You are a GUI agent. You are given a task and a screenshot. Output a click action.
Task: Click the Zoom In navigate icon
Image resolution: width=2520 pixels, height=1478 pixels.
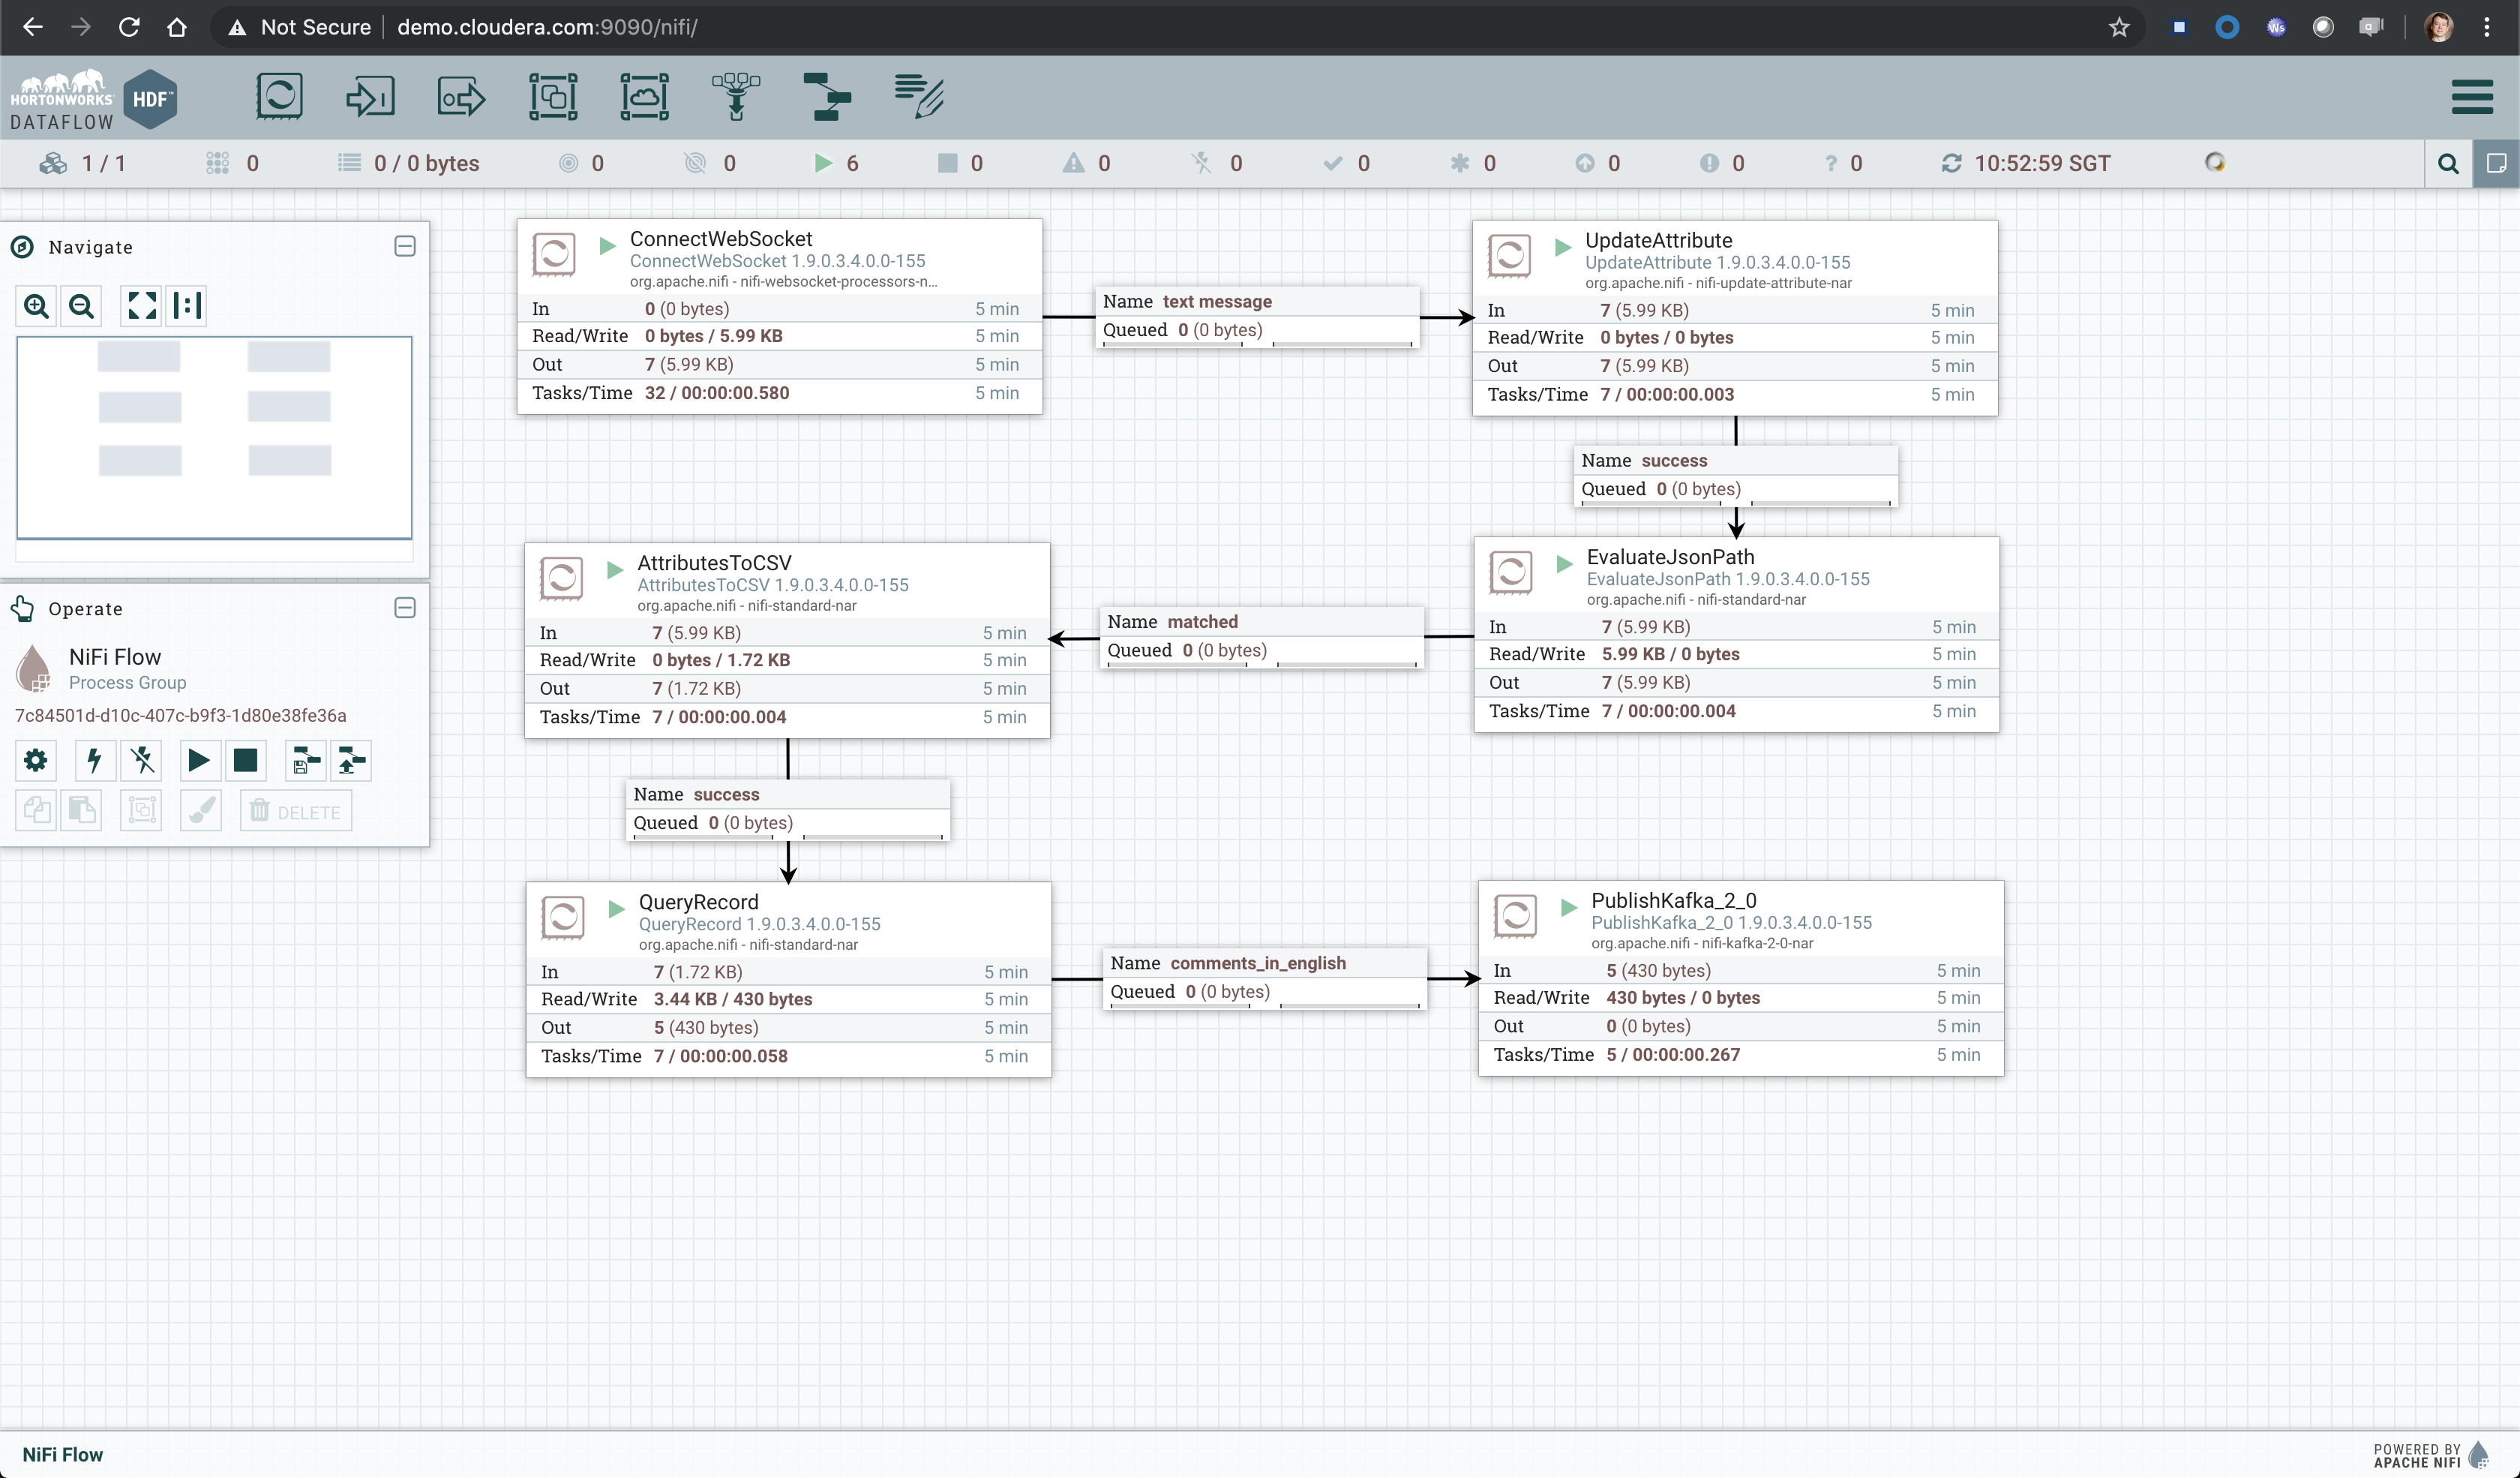(x=37, y=306)
